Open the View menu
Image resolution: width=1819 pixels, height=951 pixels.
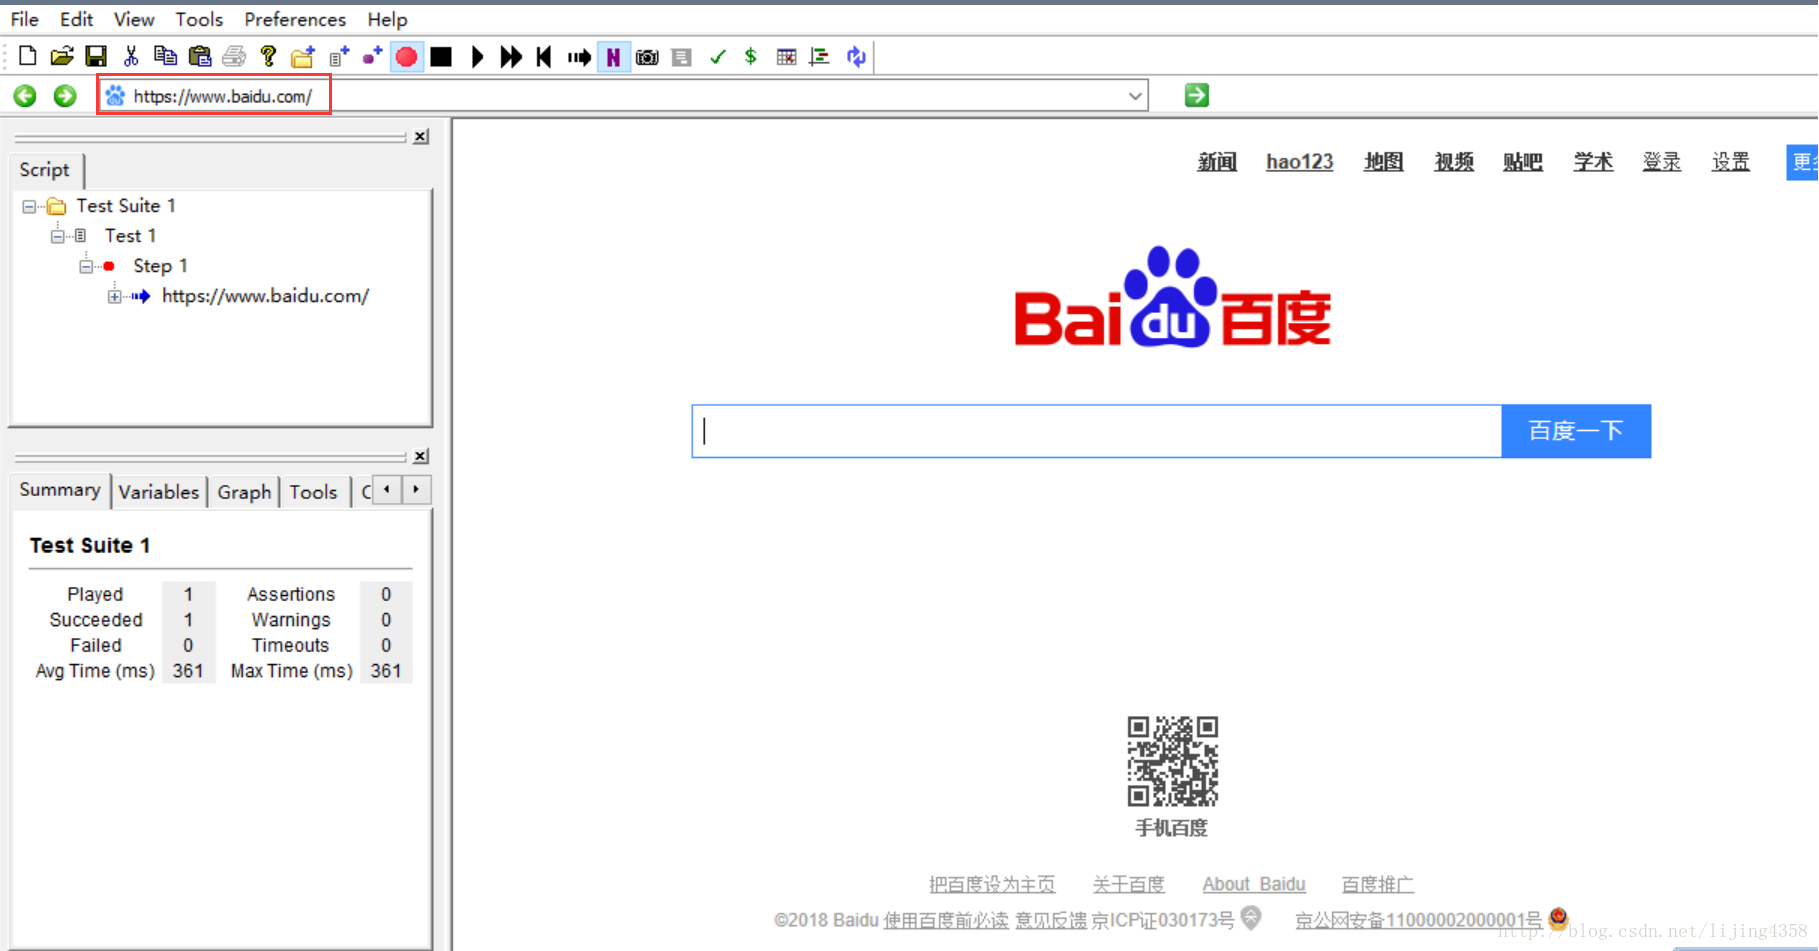click(x=133, y=19)
